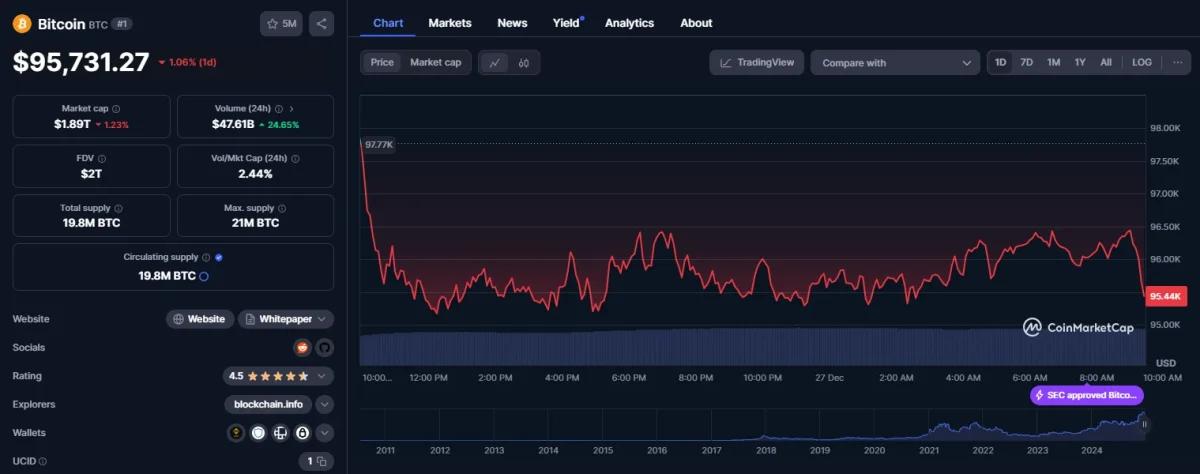The image size is (1200, 474).
Task: Click the 21M BTC max supply value
Action: click(255, 223)
